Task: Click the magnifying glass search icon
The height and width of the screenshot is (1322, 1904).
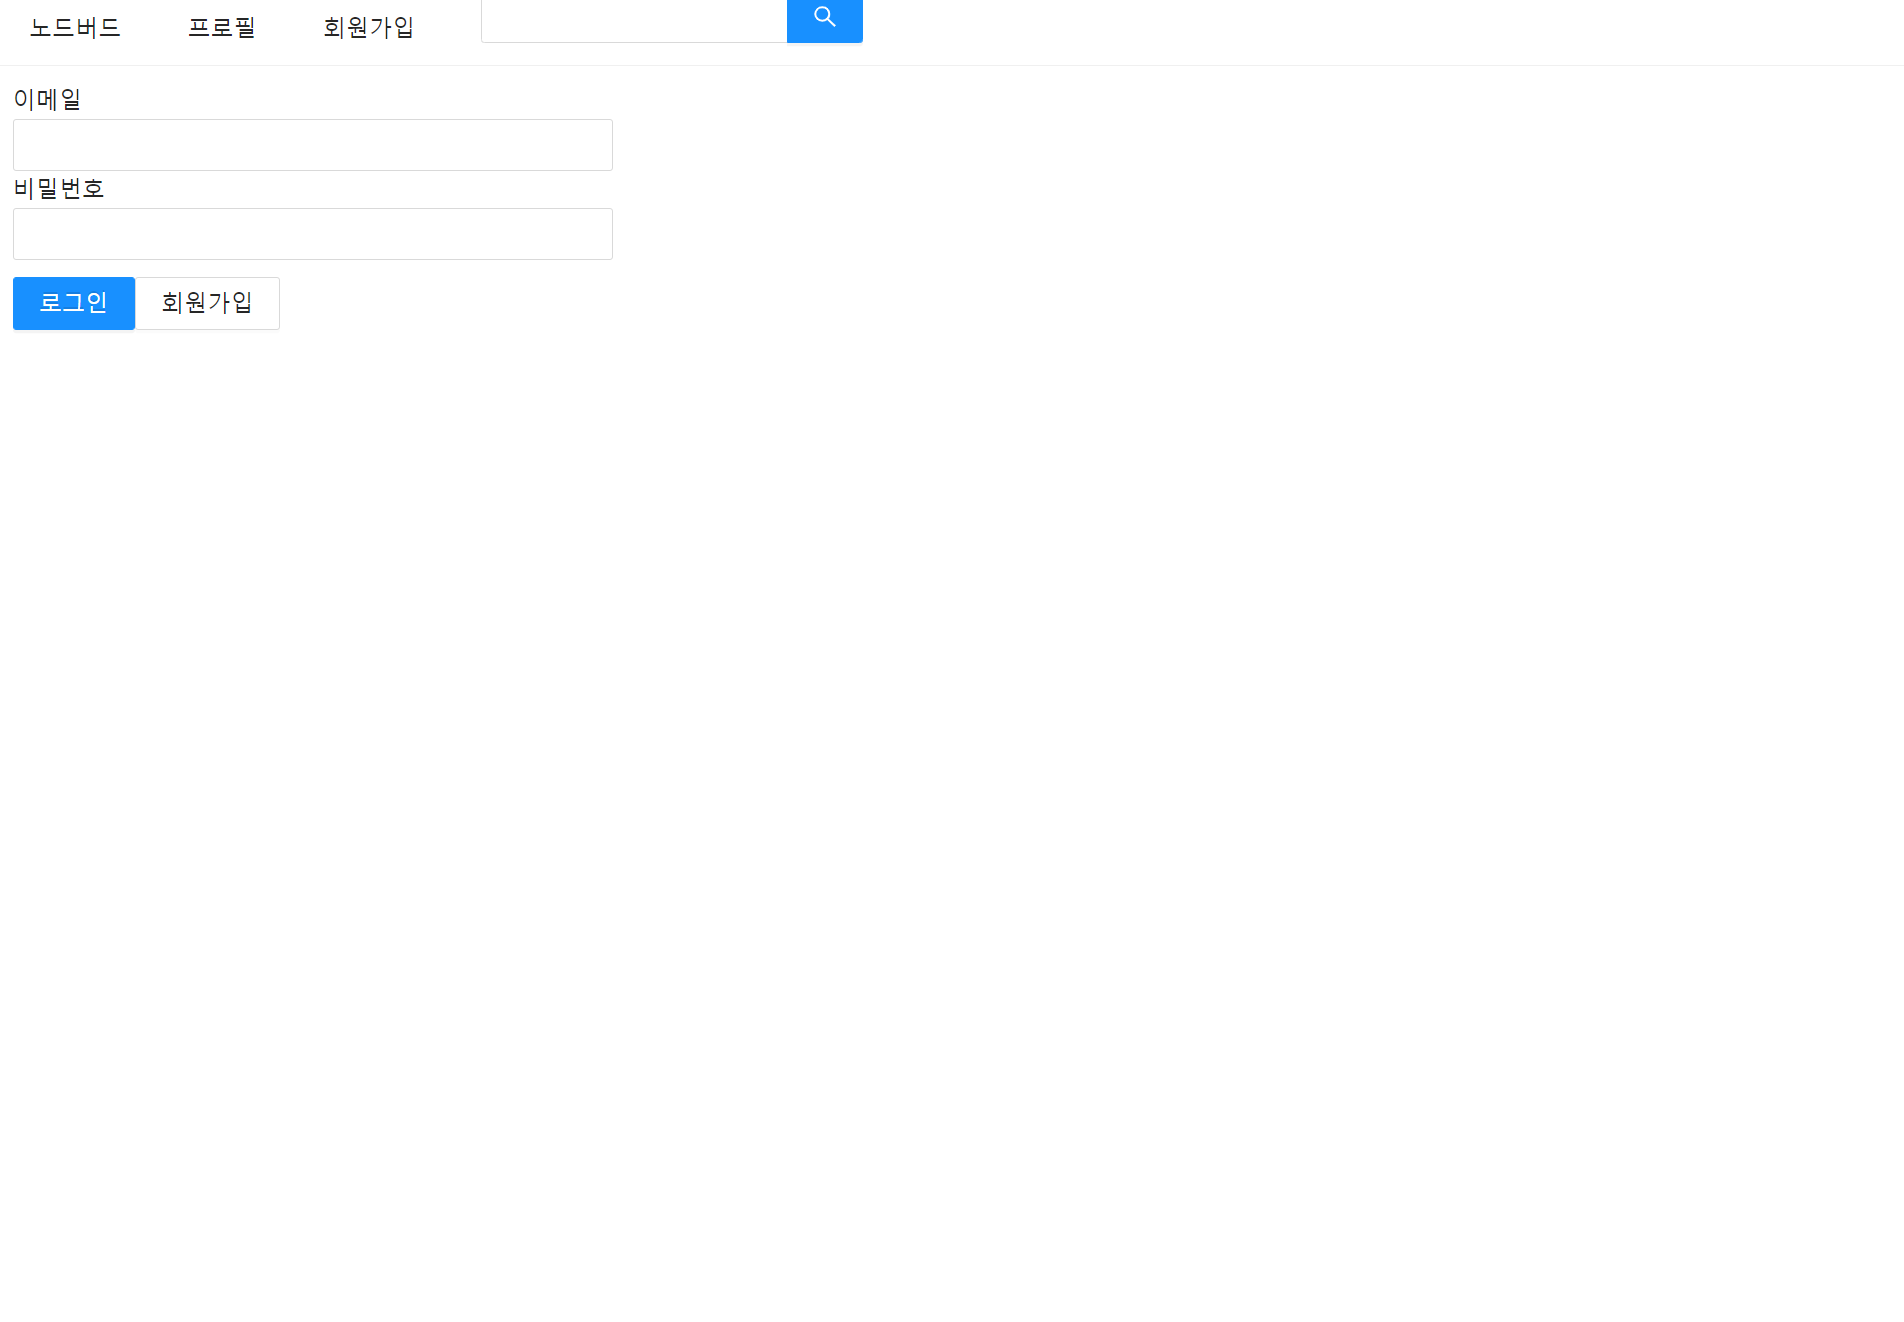Action: tap(824, 17)
